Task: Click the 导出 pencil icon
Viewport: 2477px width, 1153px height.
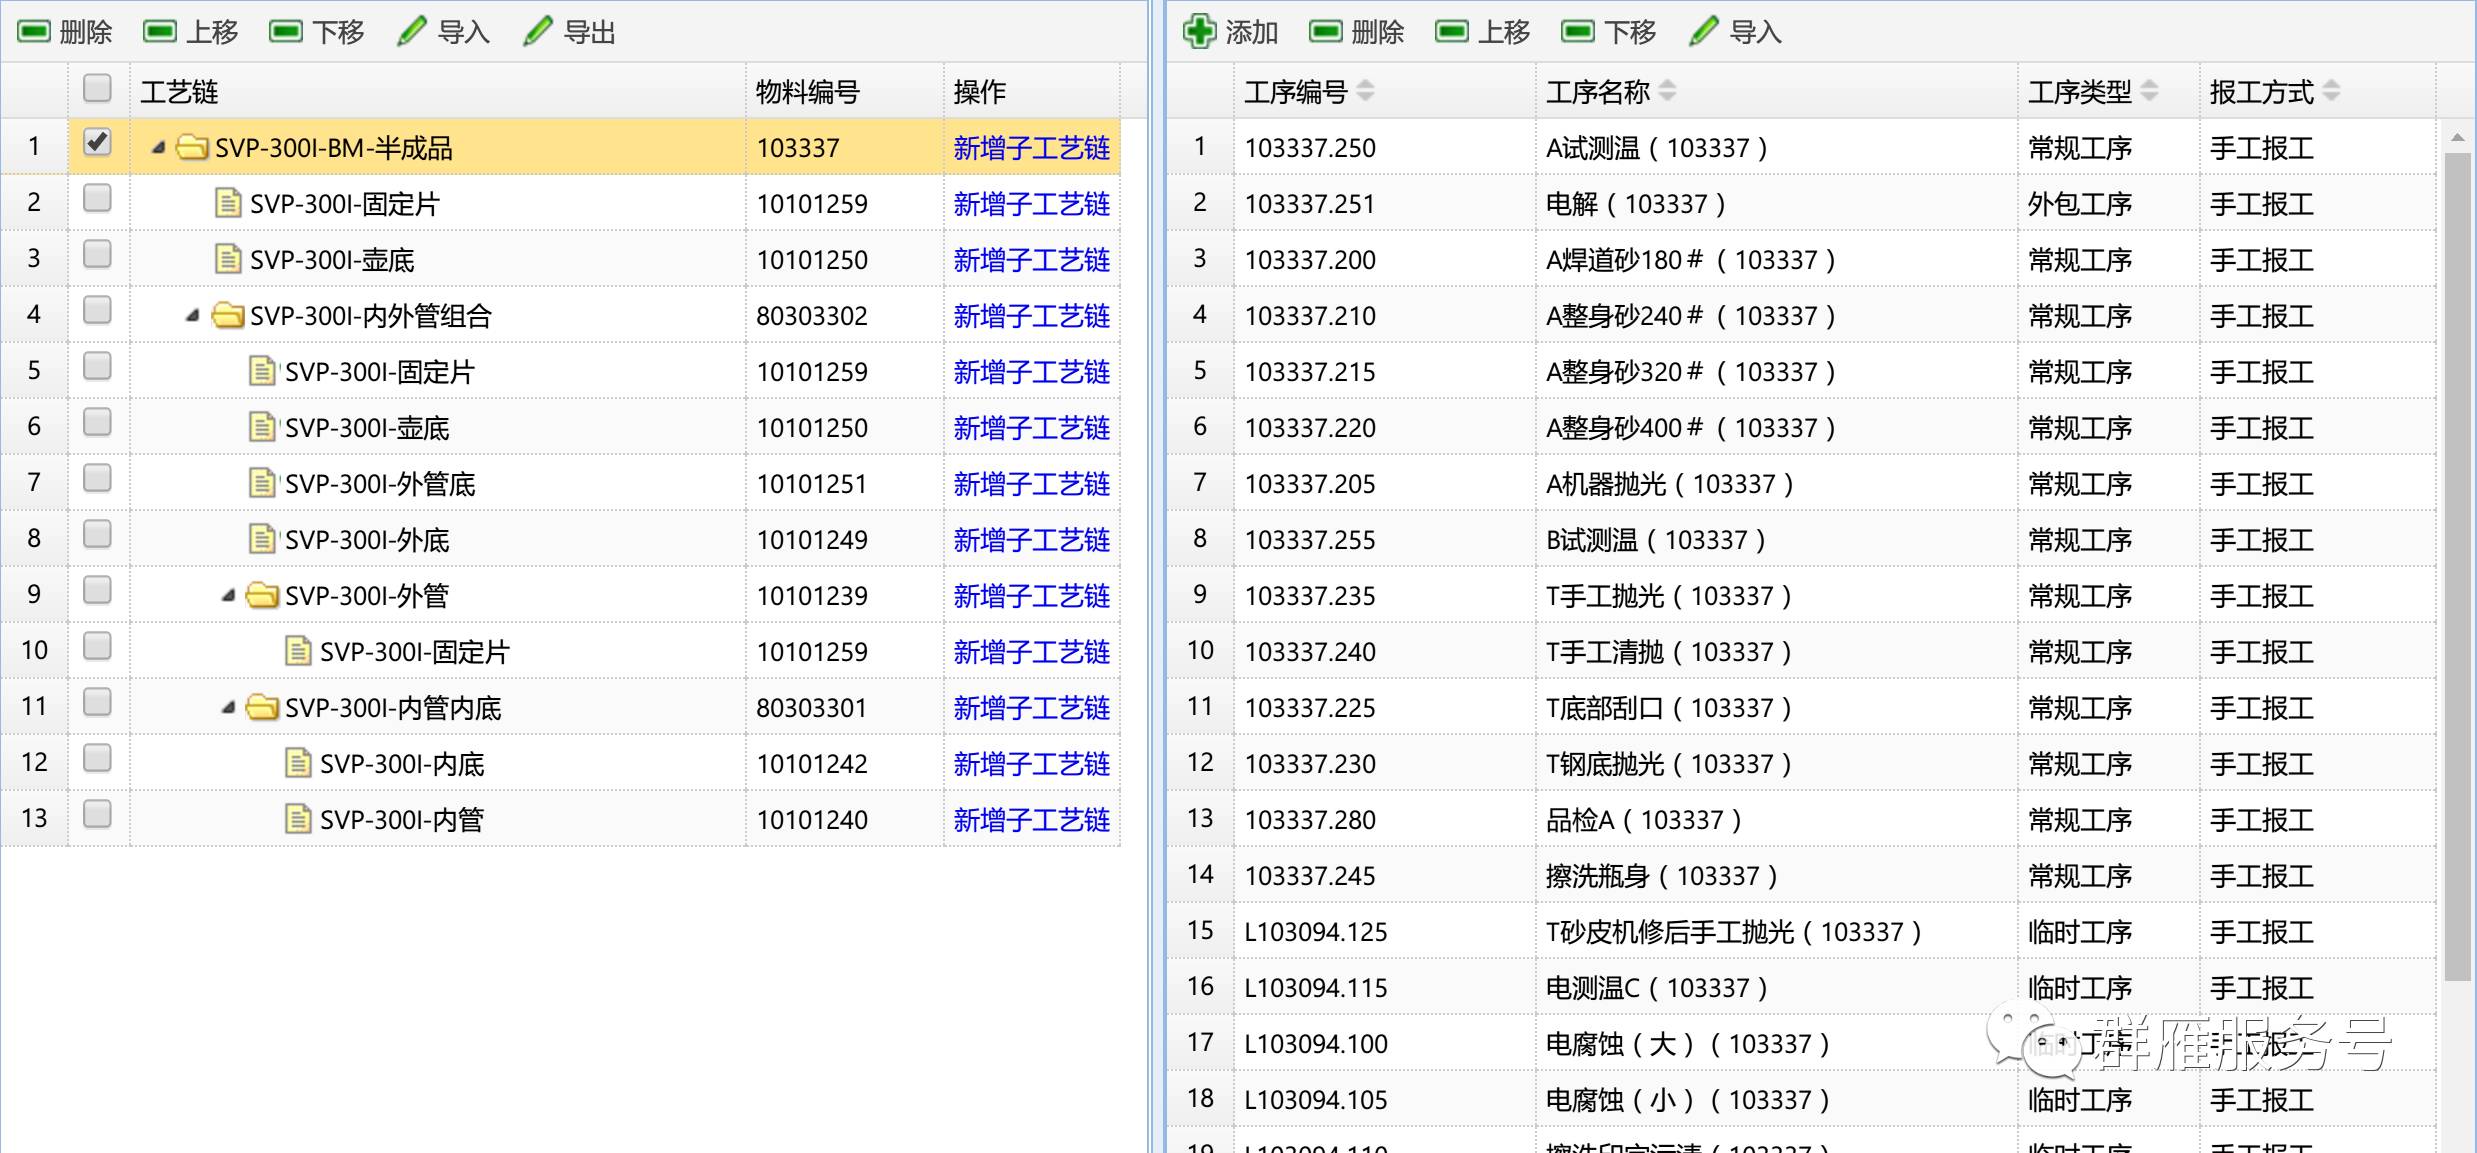Action: click(537, 32)
